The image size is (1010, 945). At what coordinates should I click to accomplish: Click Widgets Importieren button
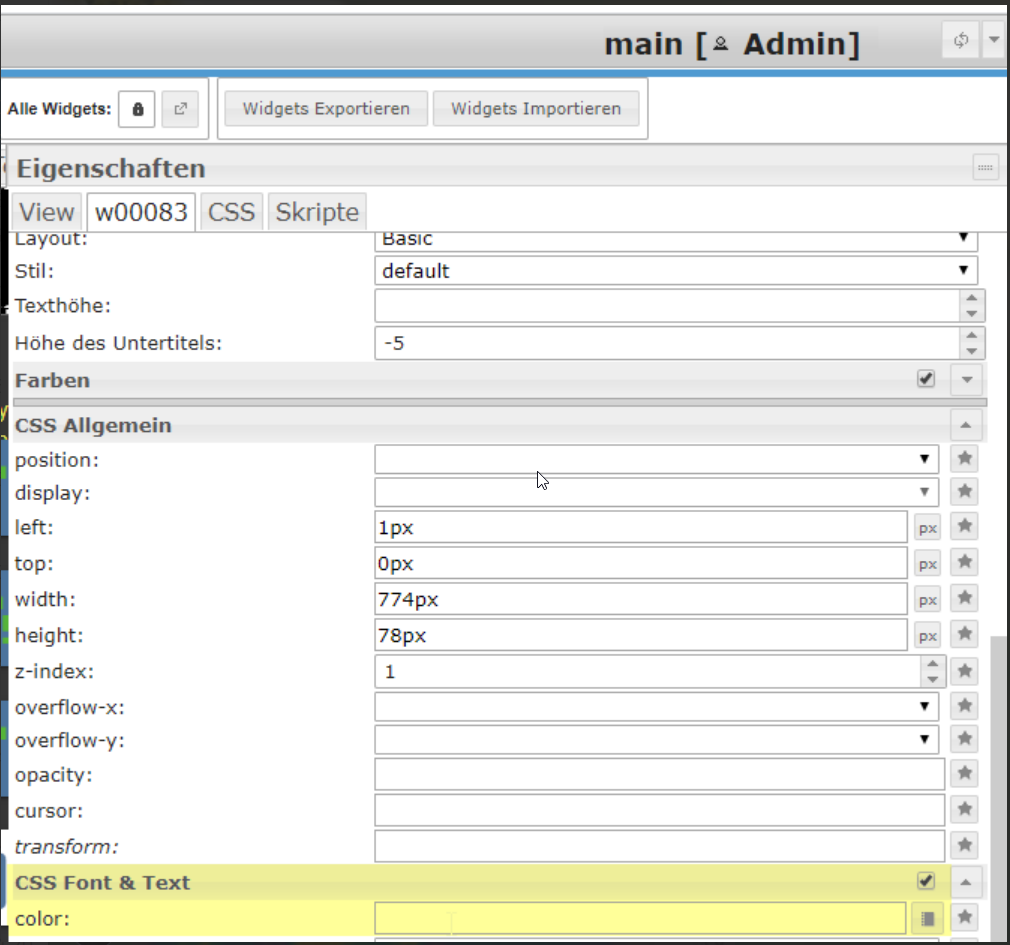pos(536,108)
